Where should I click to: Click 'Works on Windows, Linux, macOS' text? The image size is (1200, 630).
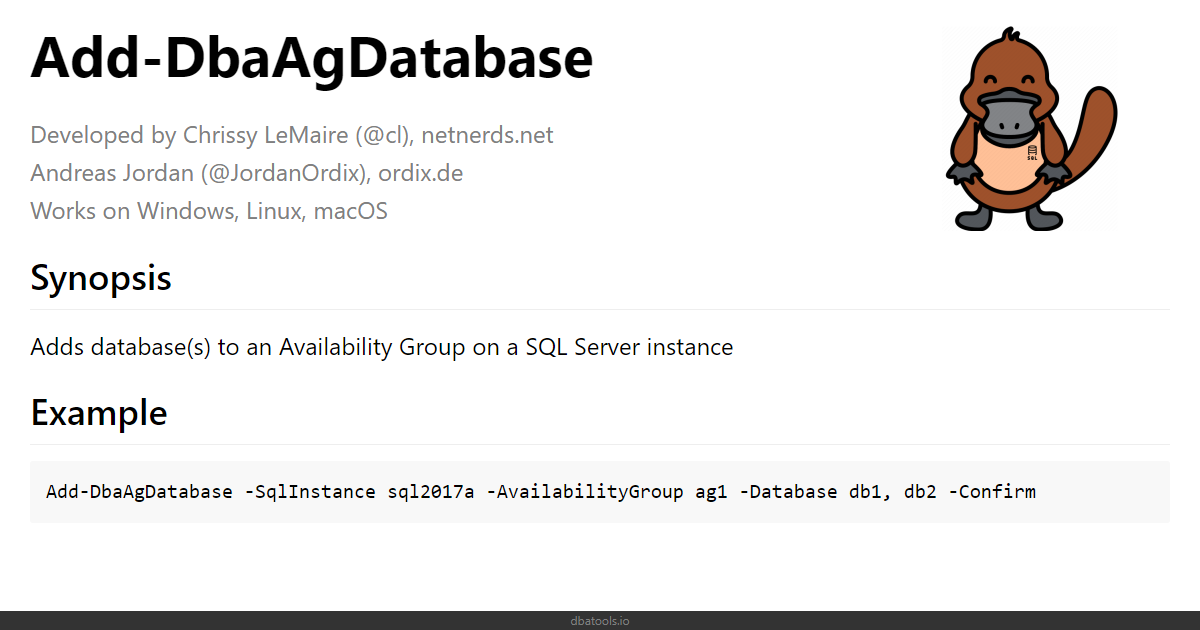click(209, 211)
